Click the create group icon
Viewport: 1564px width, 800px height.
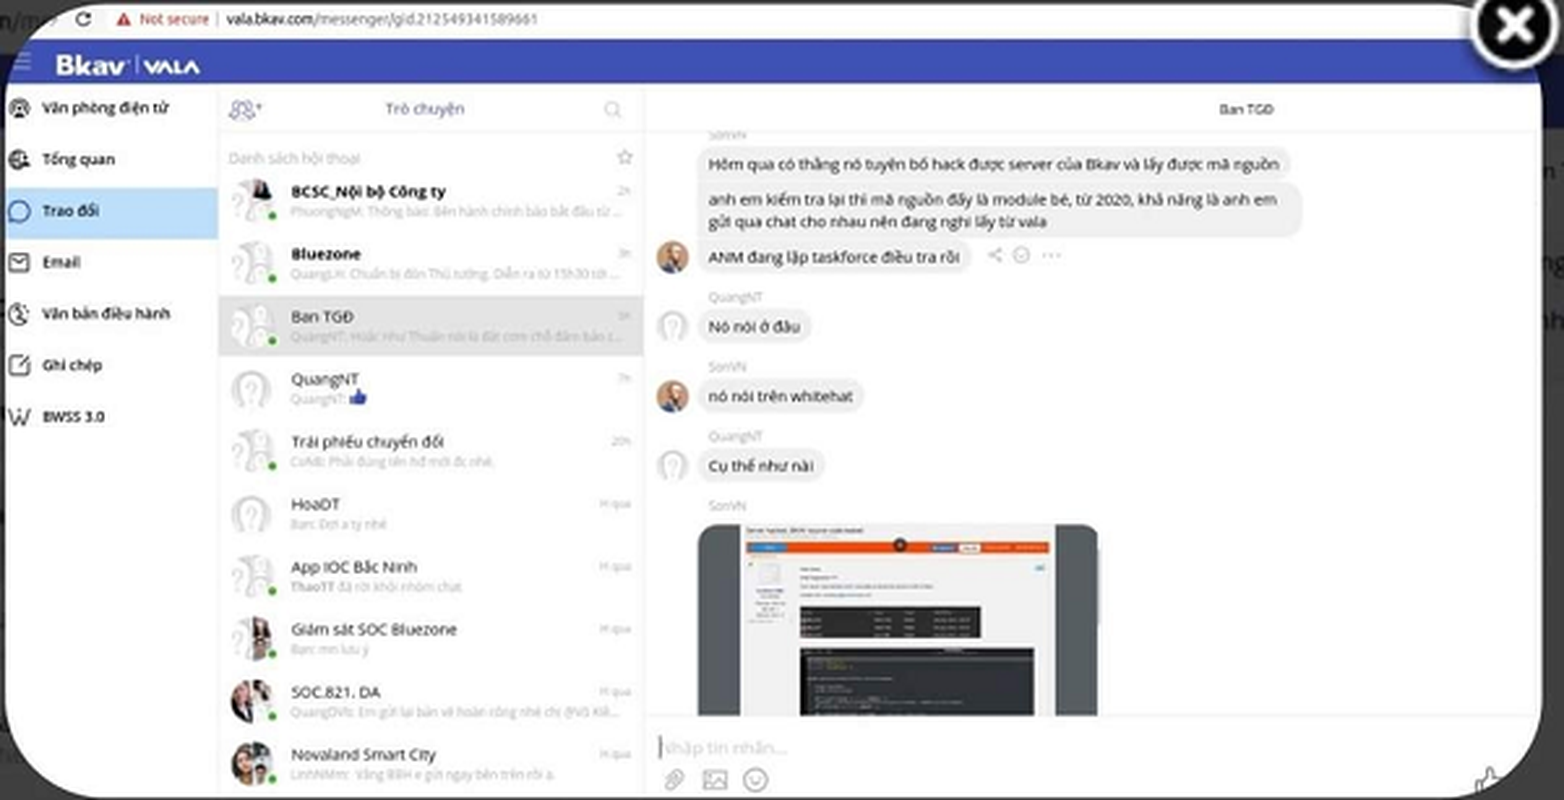[x=245, y=109]
